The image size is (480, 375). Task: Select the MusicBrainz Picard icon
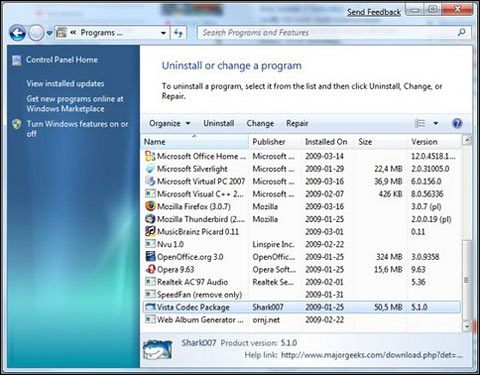point(150,231)
